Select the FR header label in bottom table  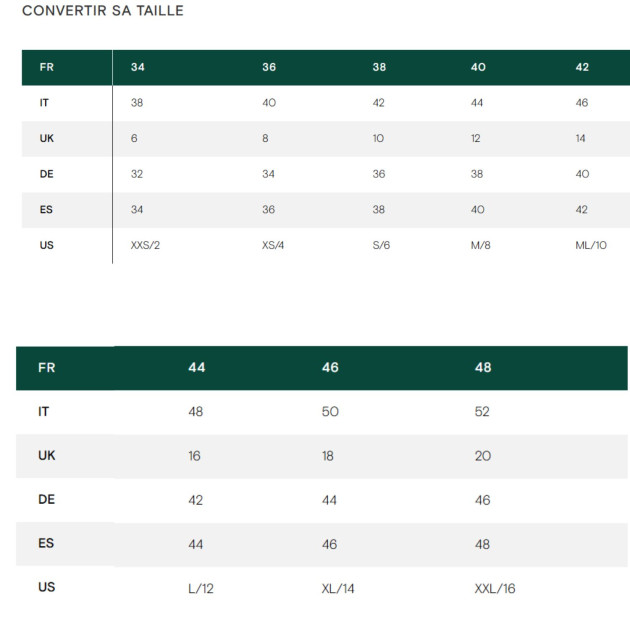tap(46, 368)
